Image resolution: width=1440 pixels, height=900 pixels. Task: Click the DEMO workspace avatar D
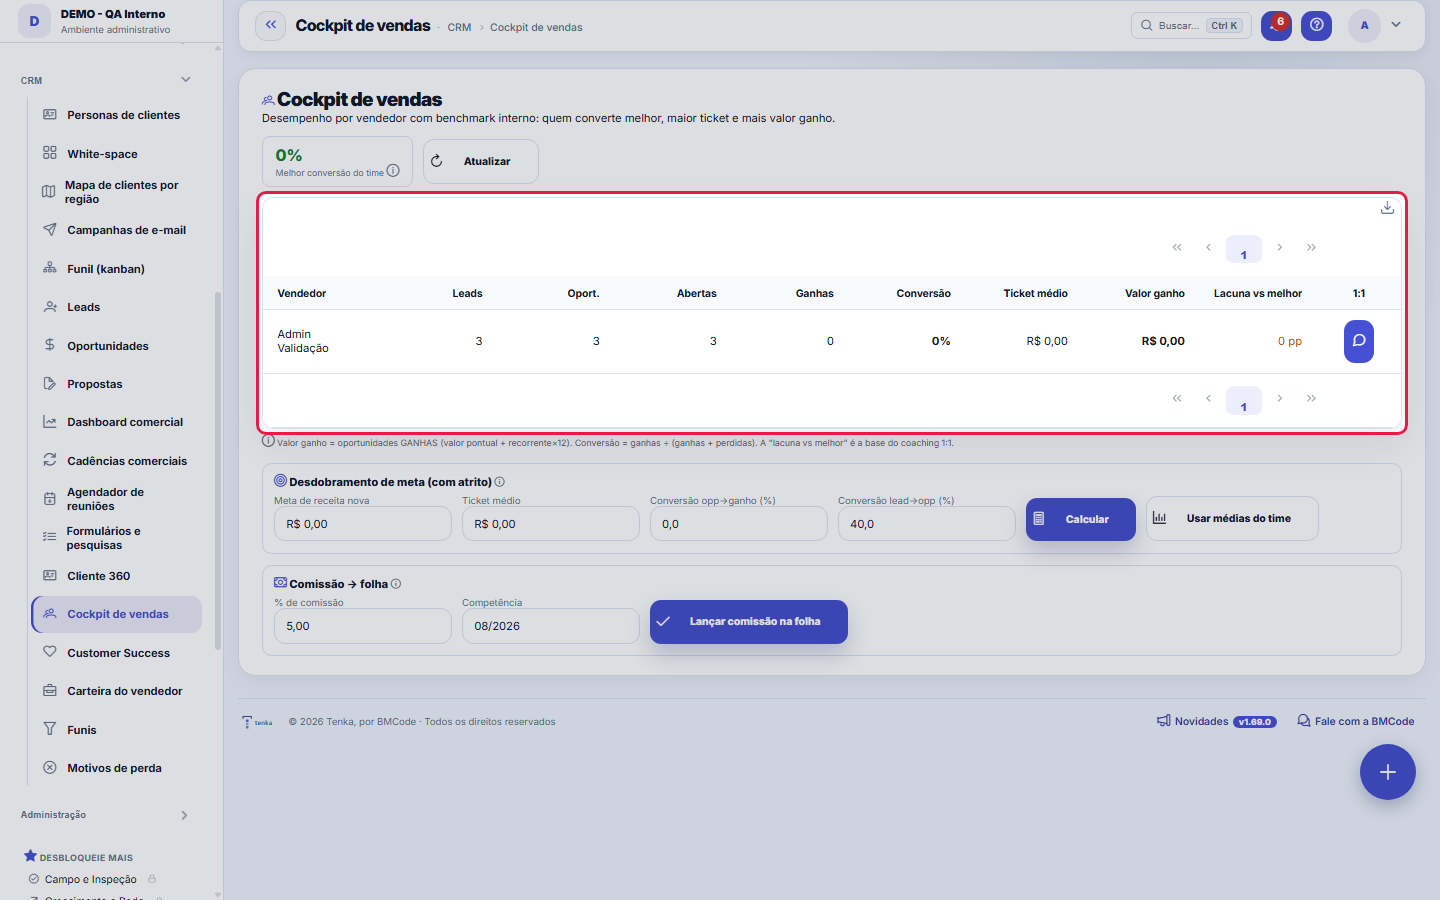pyautogui.click(x=34, y=21)
